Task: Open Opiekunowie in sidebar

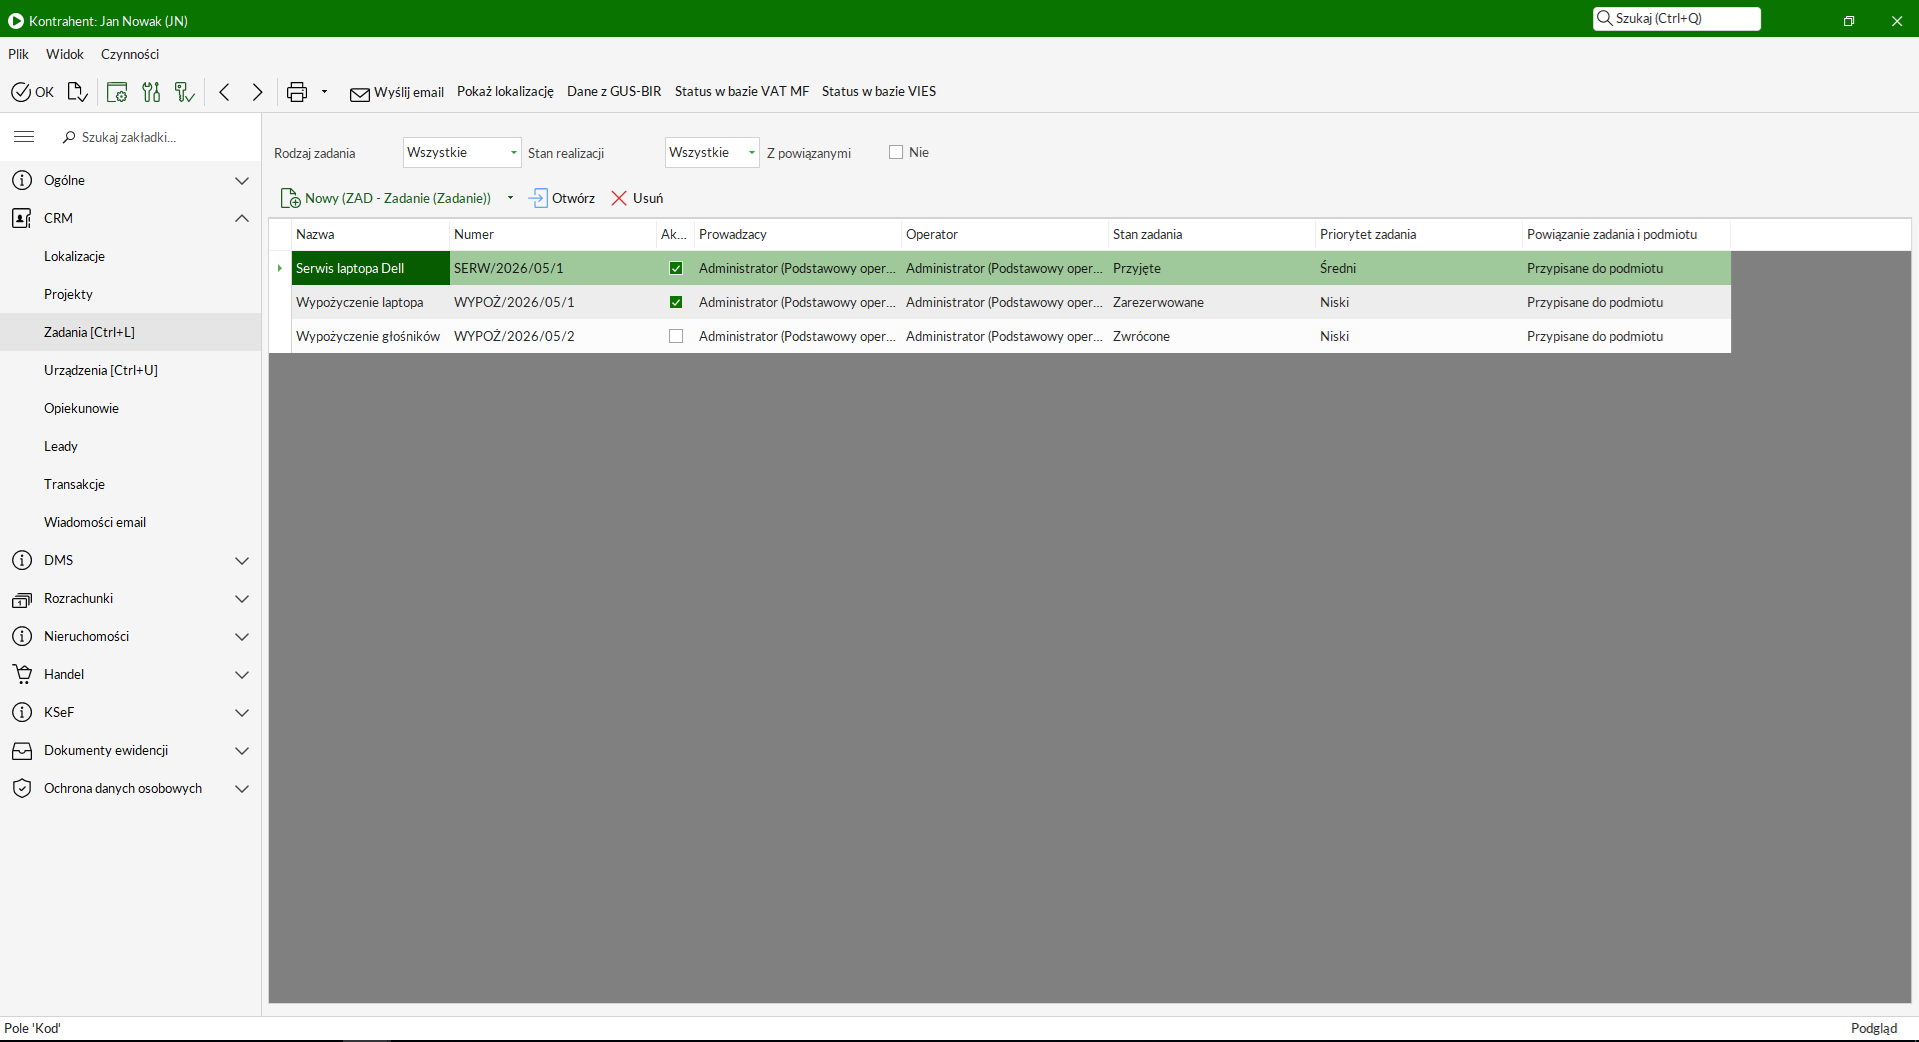Action: coord(81,408)
